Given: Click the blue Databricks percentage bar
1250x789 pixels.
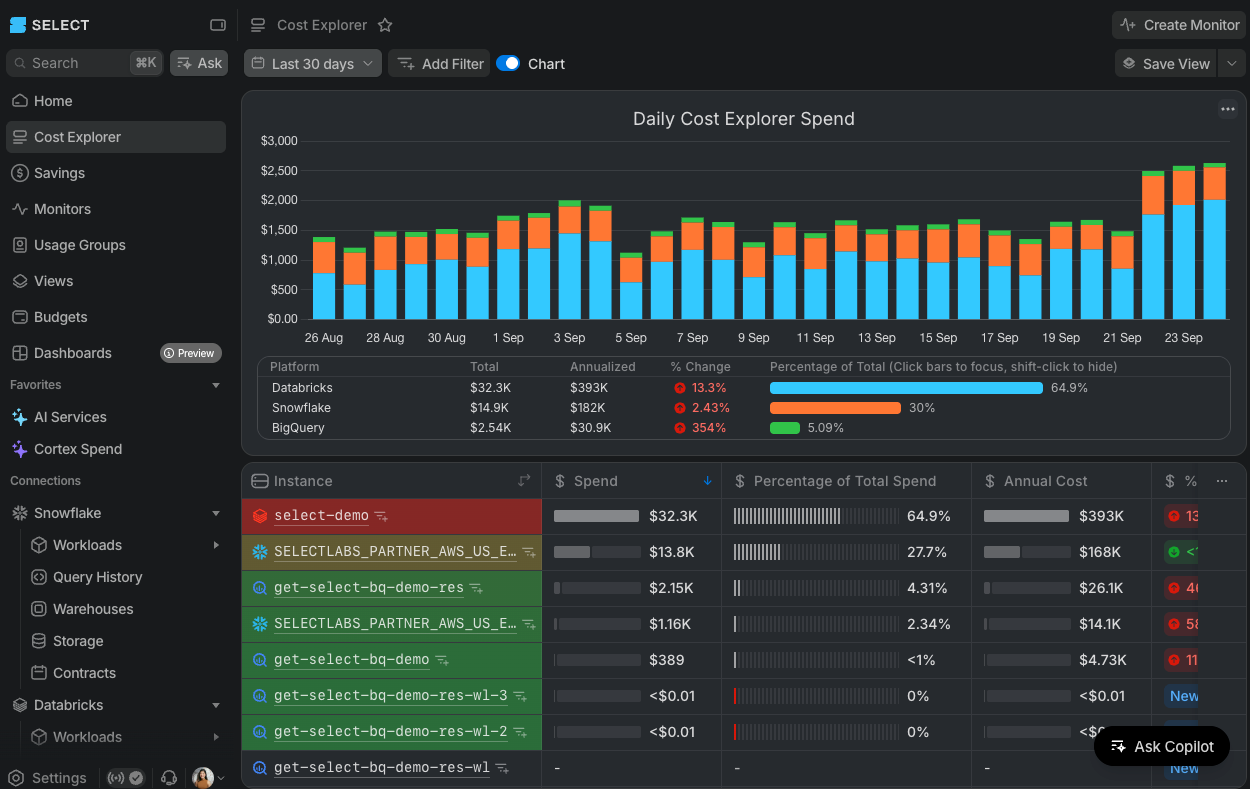Looking at the screenshot, I should 906,388.
